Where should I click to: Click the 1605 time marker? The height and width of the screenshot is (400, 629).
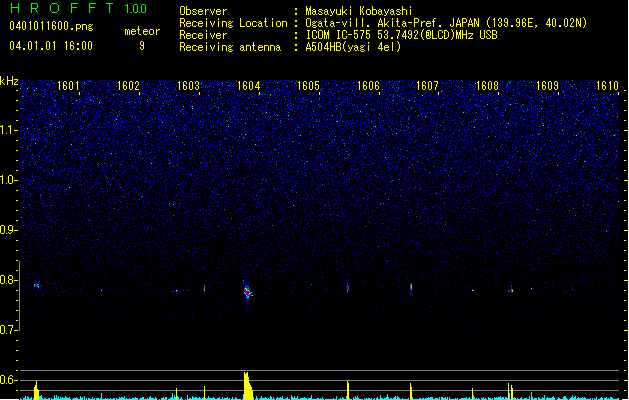tap(308, 86)
